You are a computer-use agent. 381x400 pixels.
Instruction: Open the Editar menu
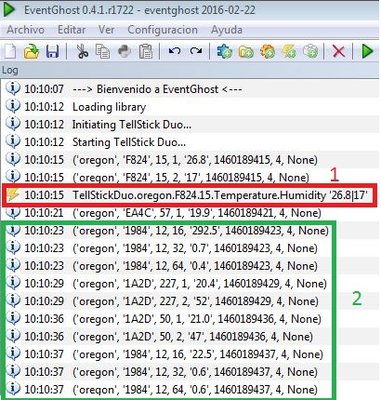pyautogui.click(x=71, y=30)
